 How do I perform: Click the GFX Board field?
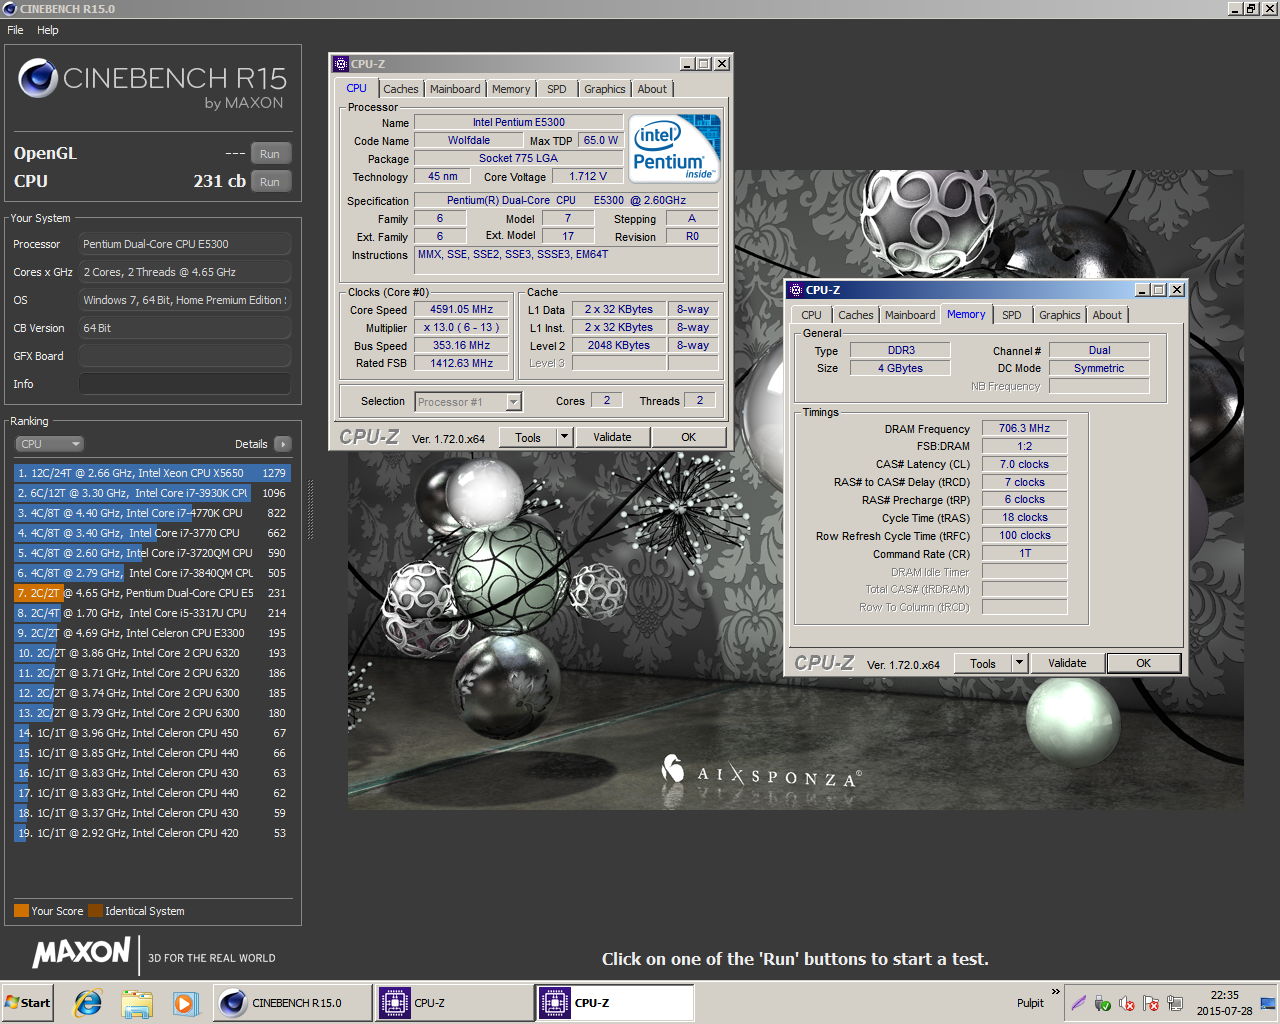point(185,356)
